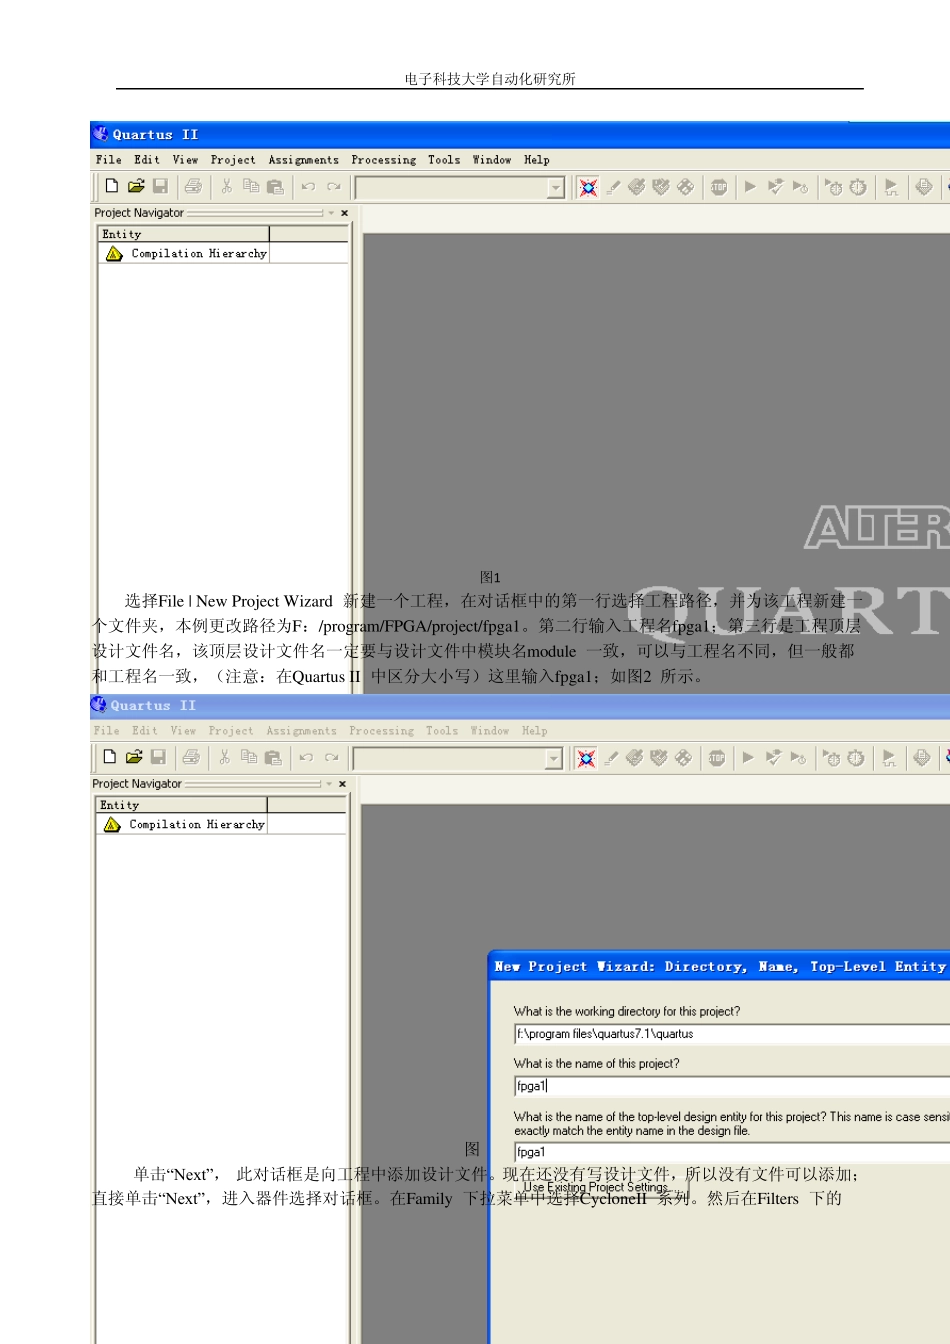Open upper Project Navigator panel menu arrow
This screenshot has width=950, height=1344.
pyautogui.click(x=331, y=213)
